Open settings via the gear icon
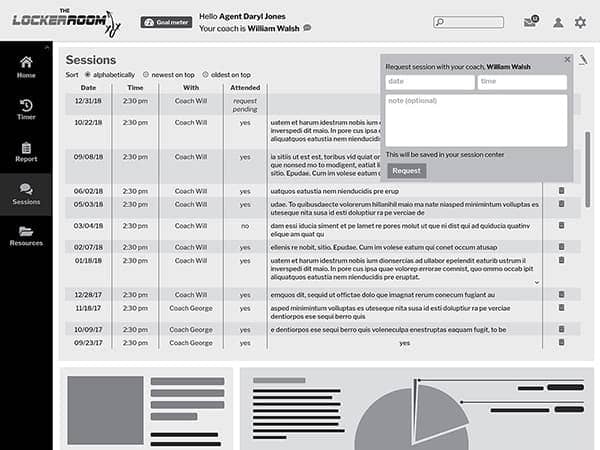 (580, 22)
